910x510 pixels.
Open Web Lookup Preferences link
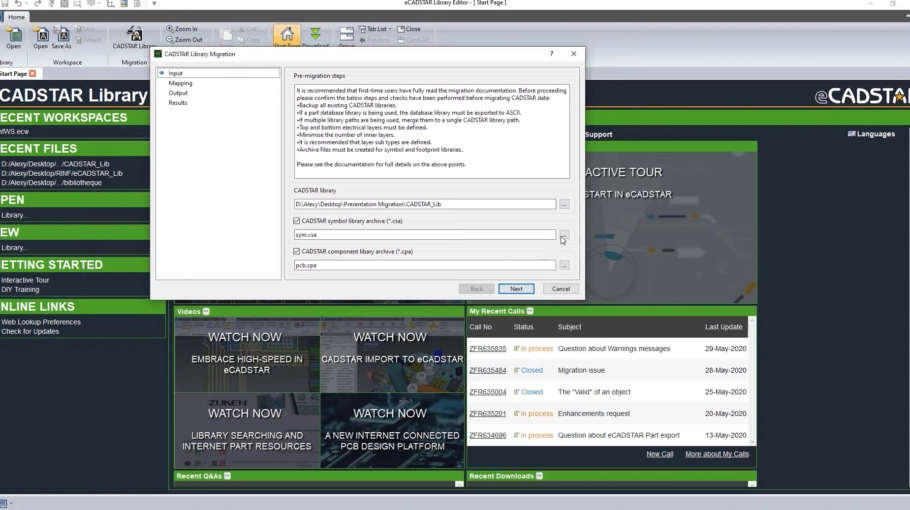[41, 322]
